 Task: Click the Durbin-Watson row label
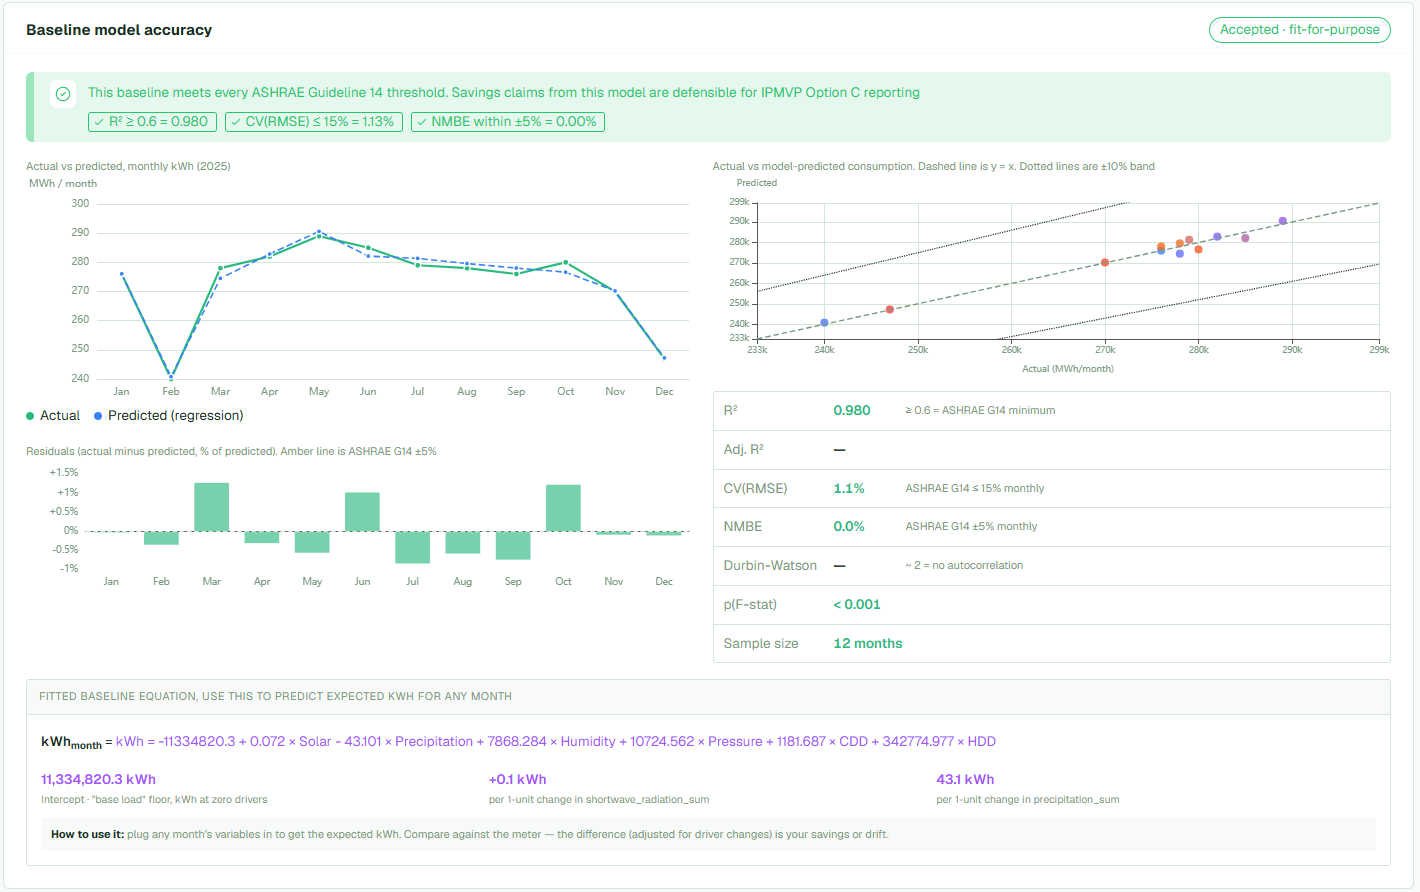770,566
